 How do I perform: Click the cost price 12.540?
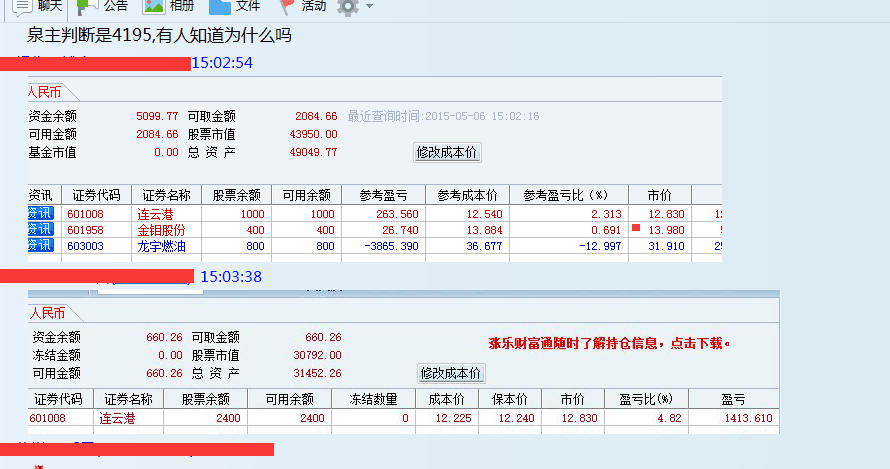click(x=484, y=214)
